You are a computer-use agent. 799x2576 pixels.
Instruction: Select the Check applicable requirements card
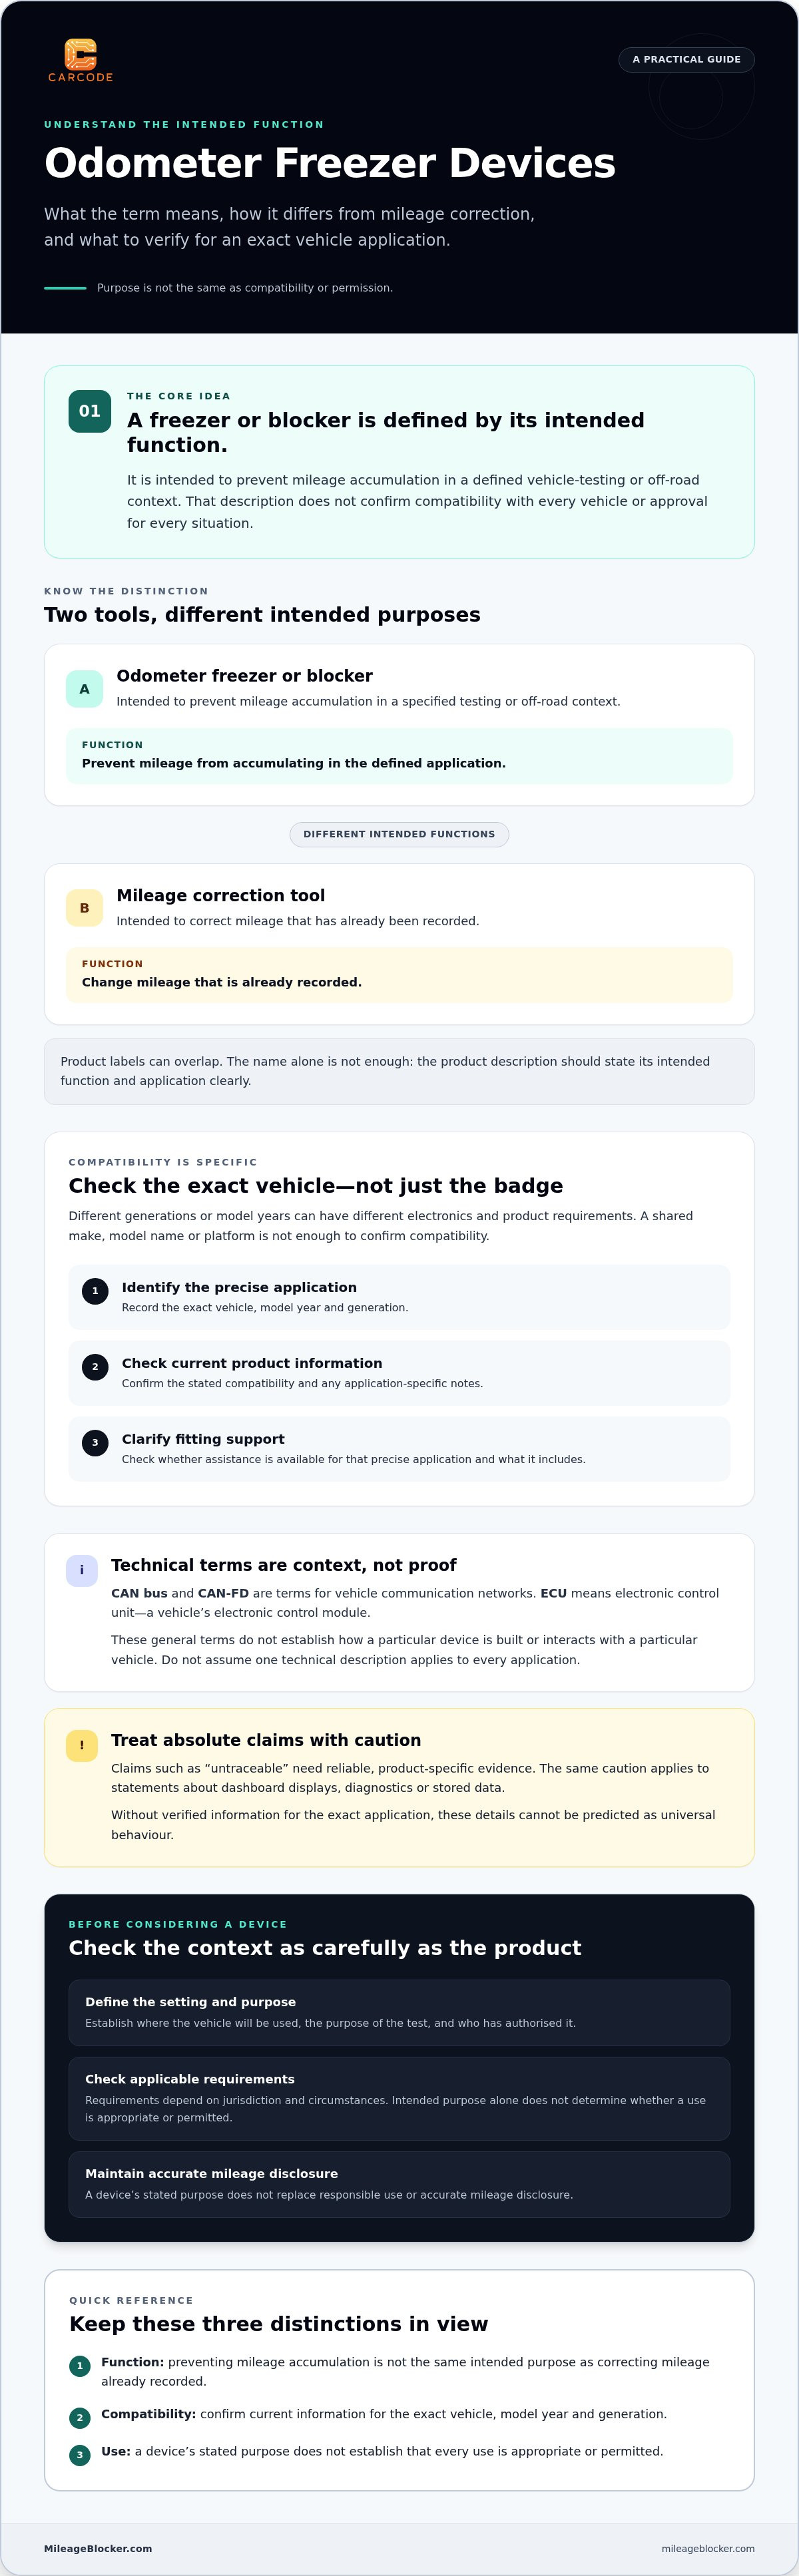point(399,2098)
